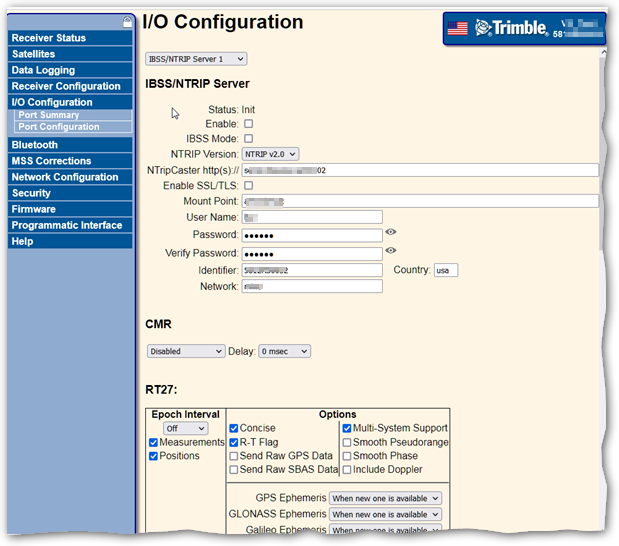
Task: Click the Mount Point input field
Action: (420, 201)
